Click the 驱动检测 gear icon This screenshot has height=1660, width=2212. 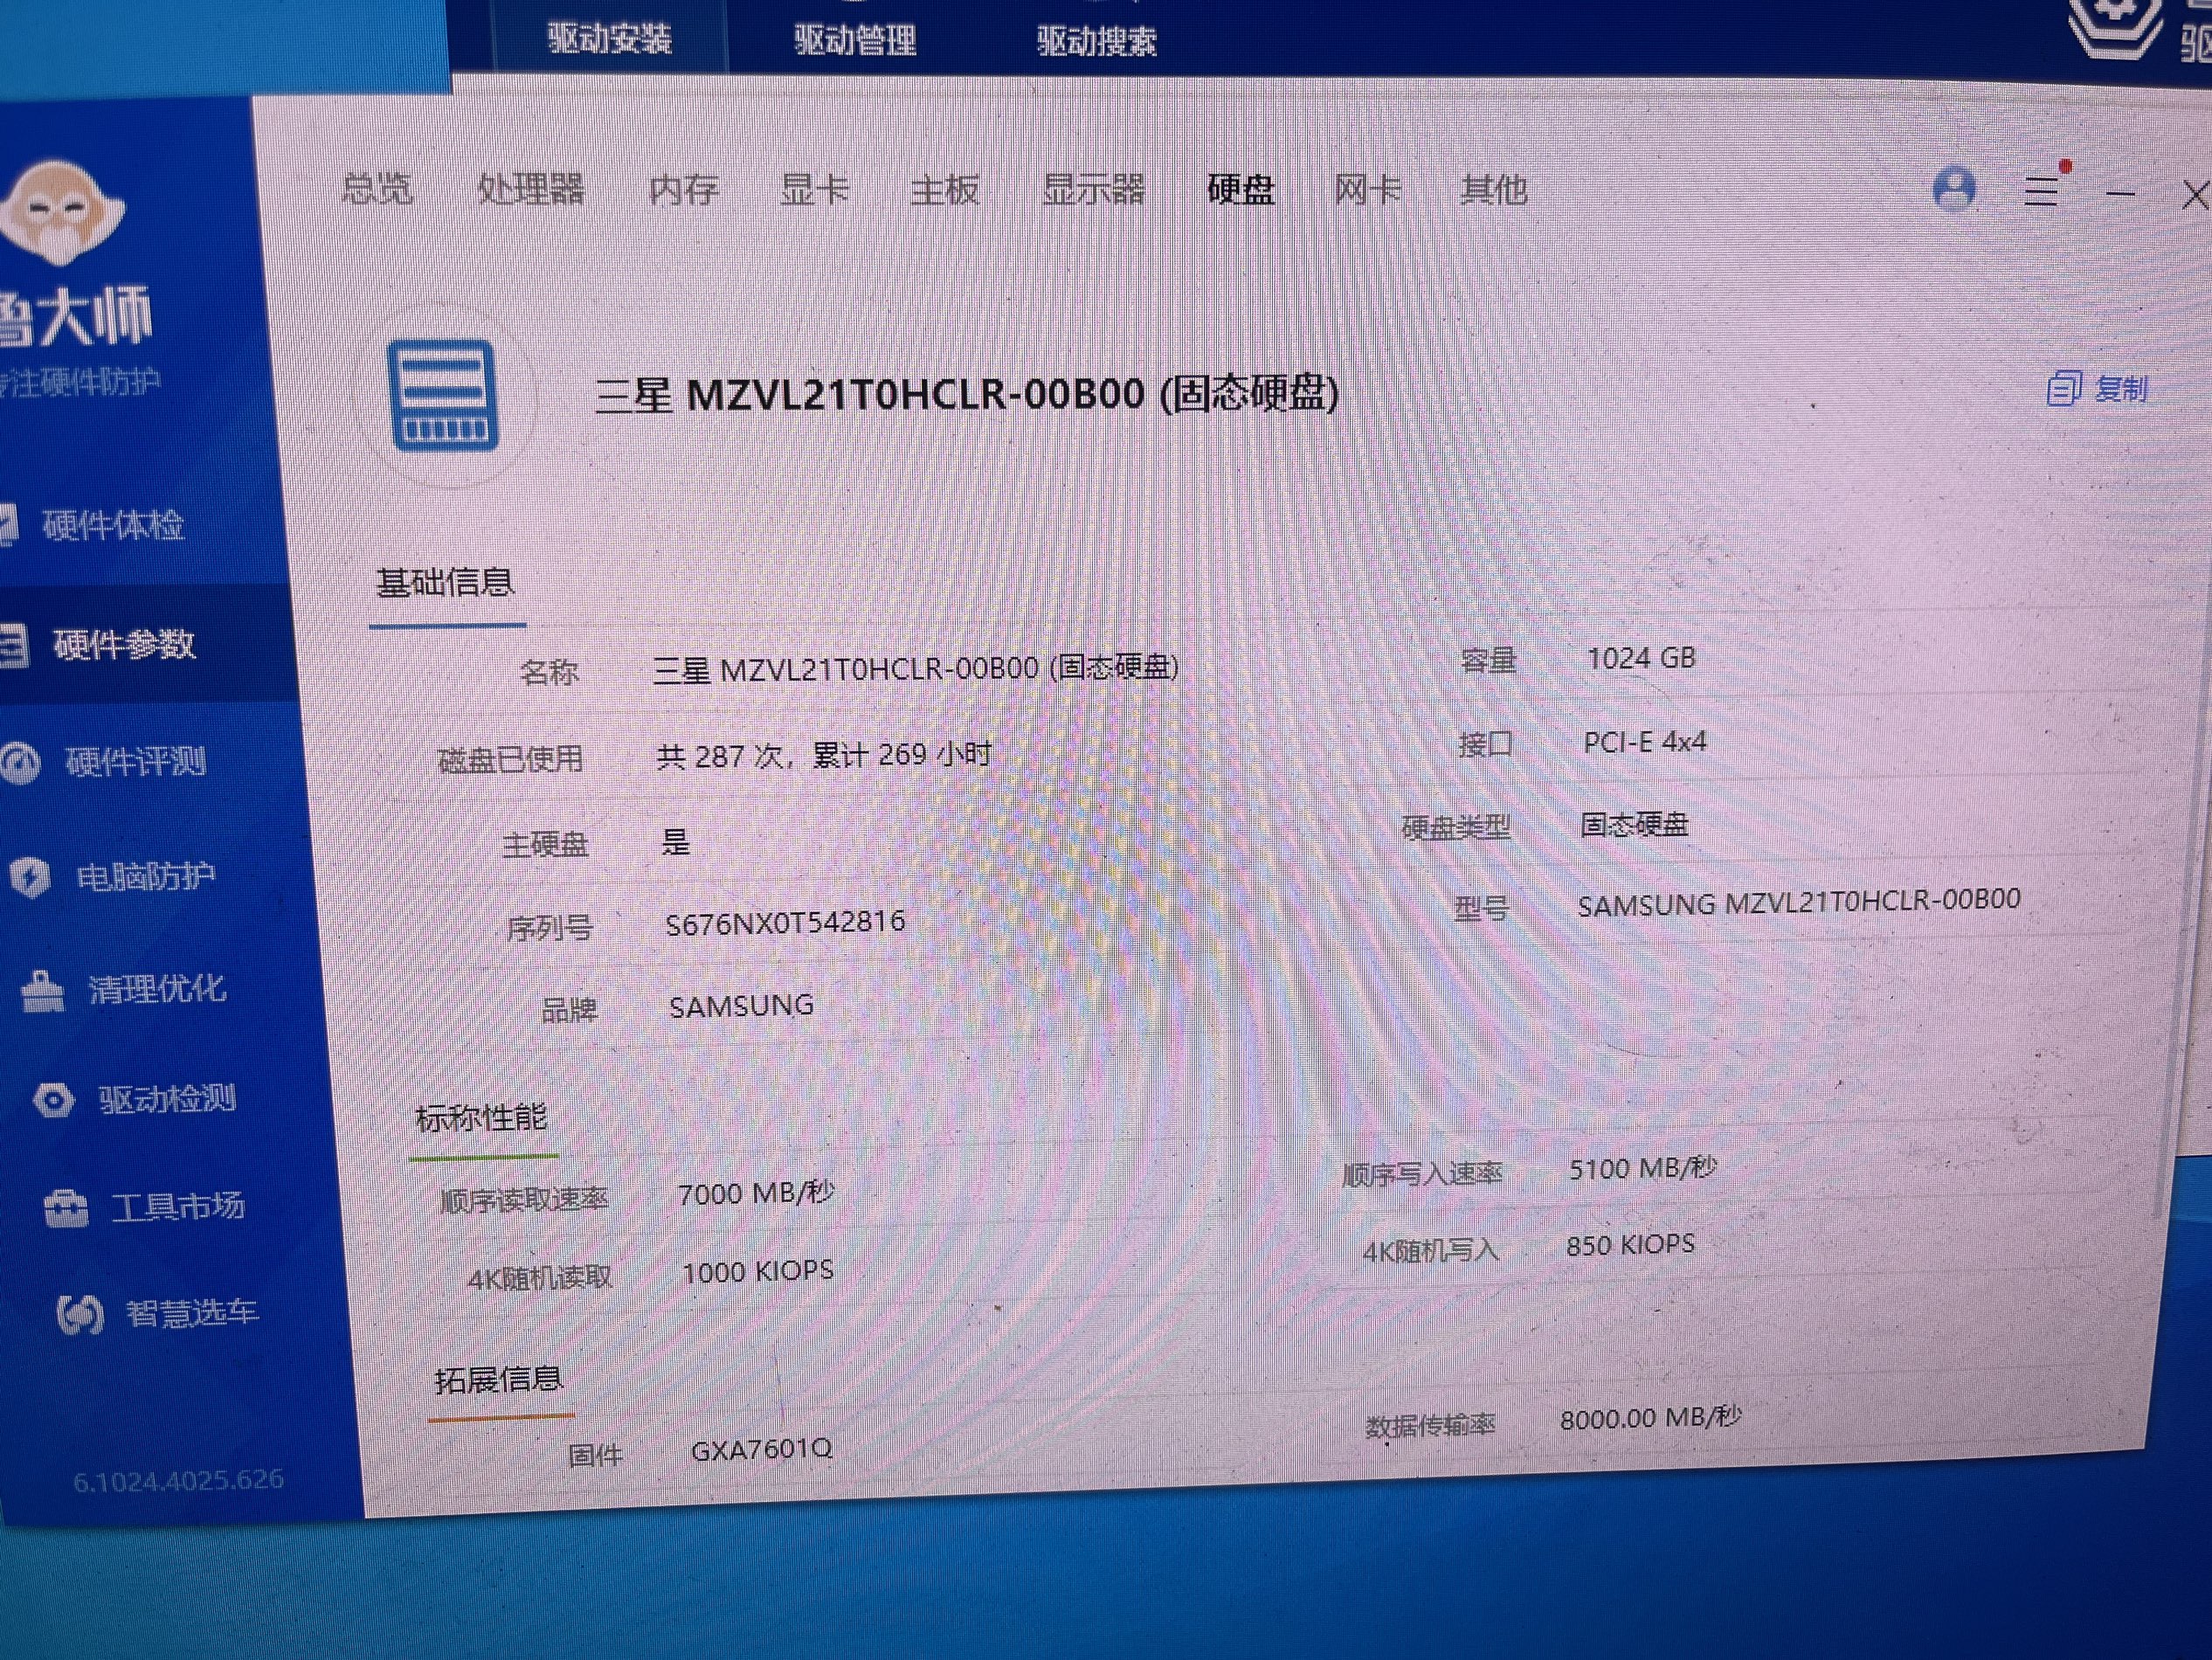(54, 1100)
